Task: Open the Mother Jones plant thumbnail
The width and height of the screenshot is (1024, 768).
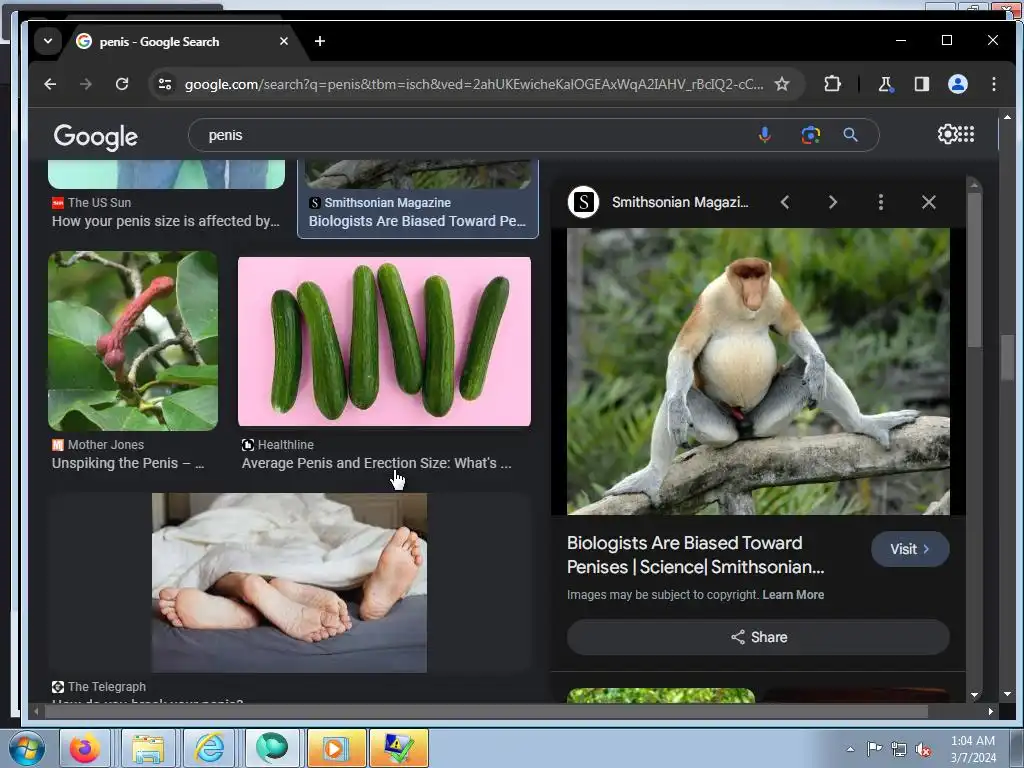Action: pyautogui.click(x=133, y=341)
